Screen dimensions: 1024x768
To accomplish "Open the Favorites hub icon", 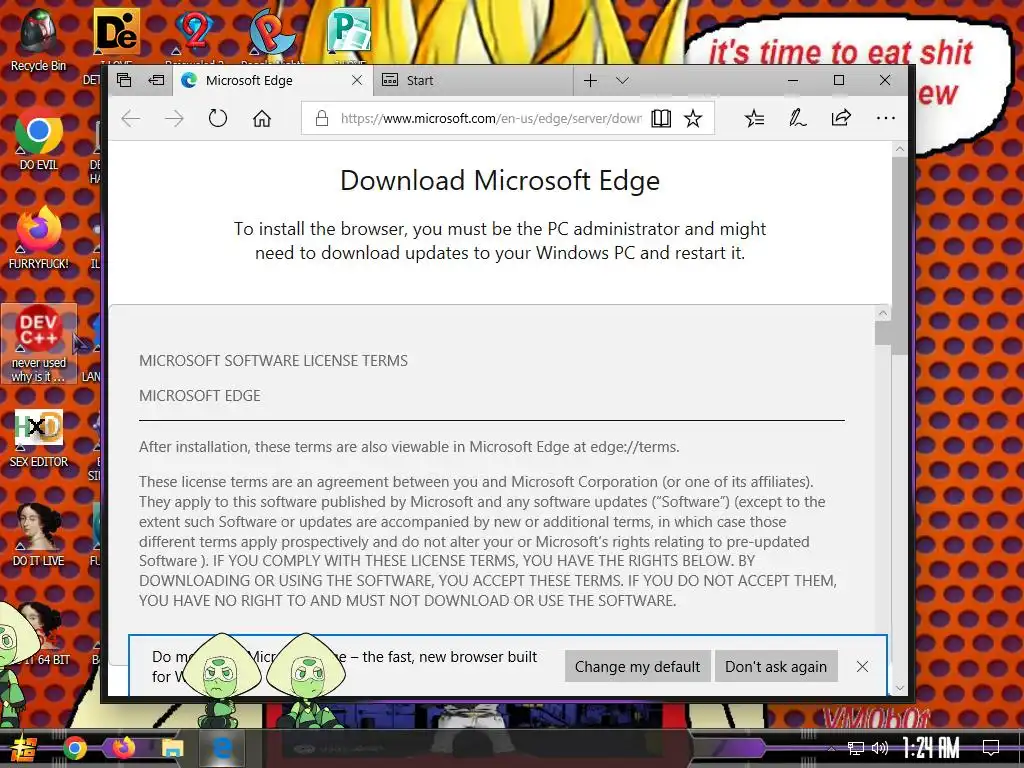I will coord(754,118).
